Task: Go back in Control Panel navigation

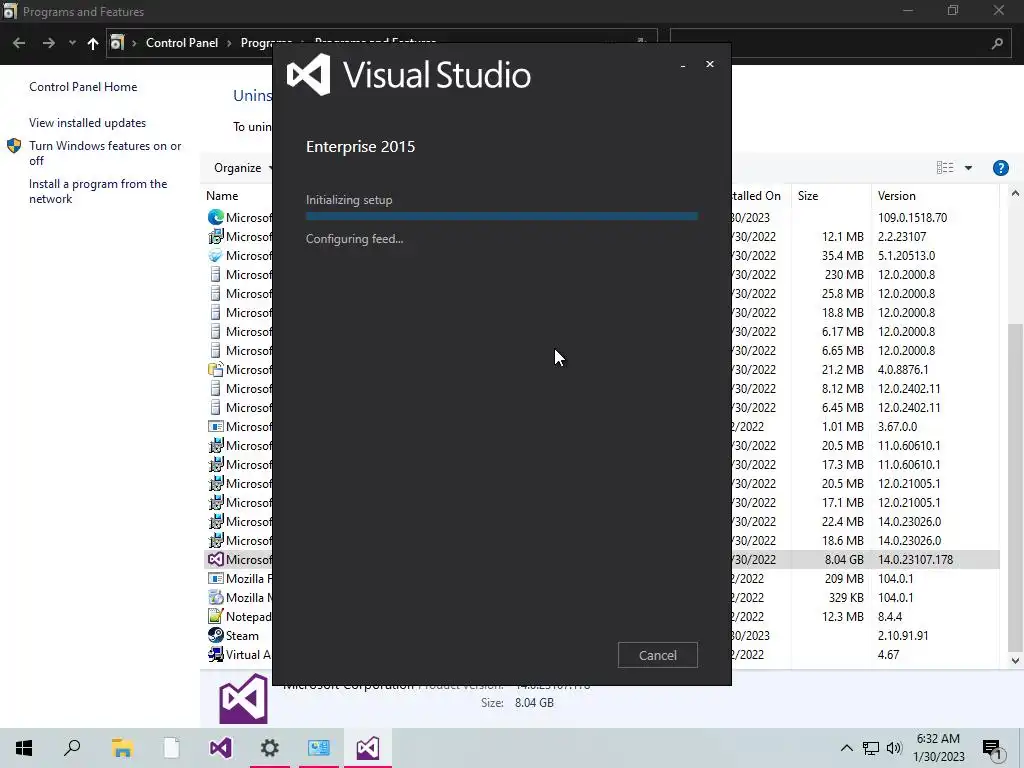Action: coord(19,43)
